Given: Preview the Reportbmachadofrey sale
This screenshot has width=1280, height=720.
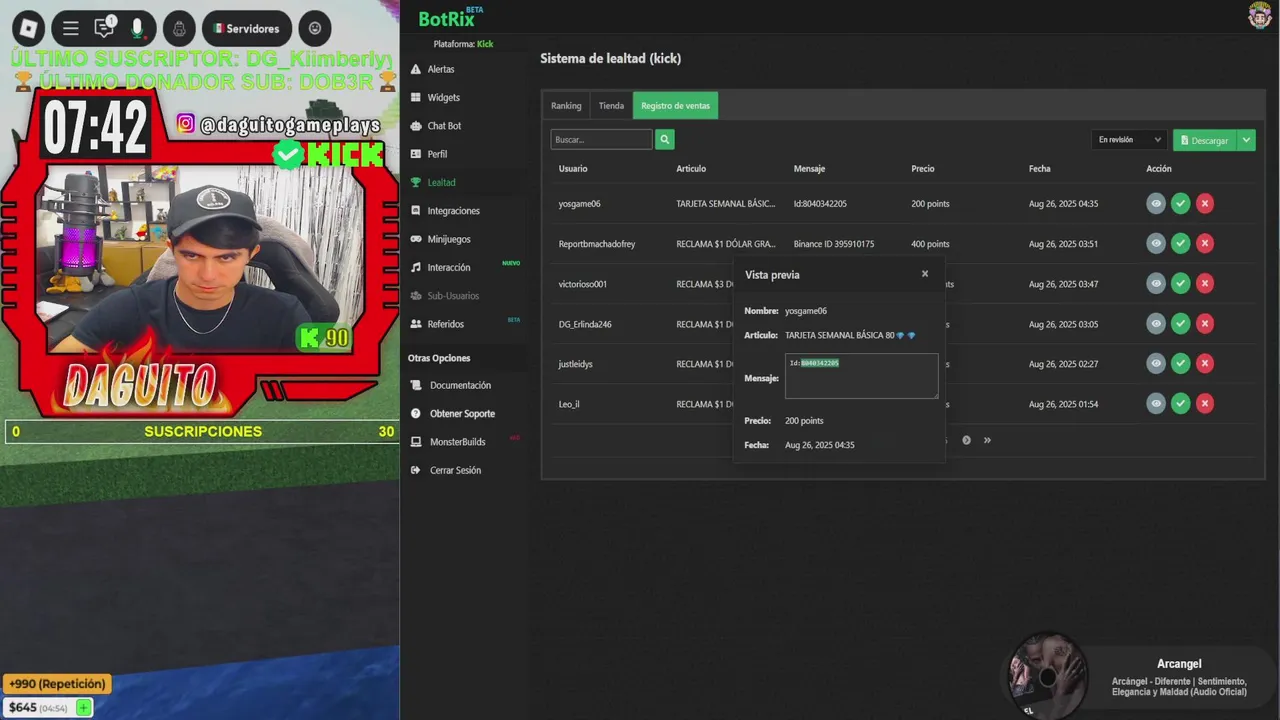Looking at the screenshot, I should [x=1156, y=243].
